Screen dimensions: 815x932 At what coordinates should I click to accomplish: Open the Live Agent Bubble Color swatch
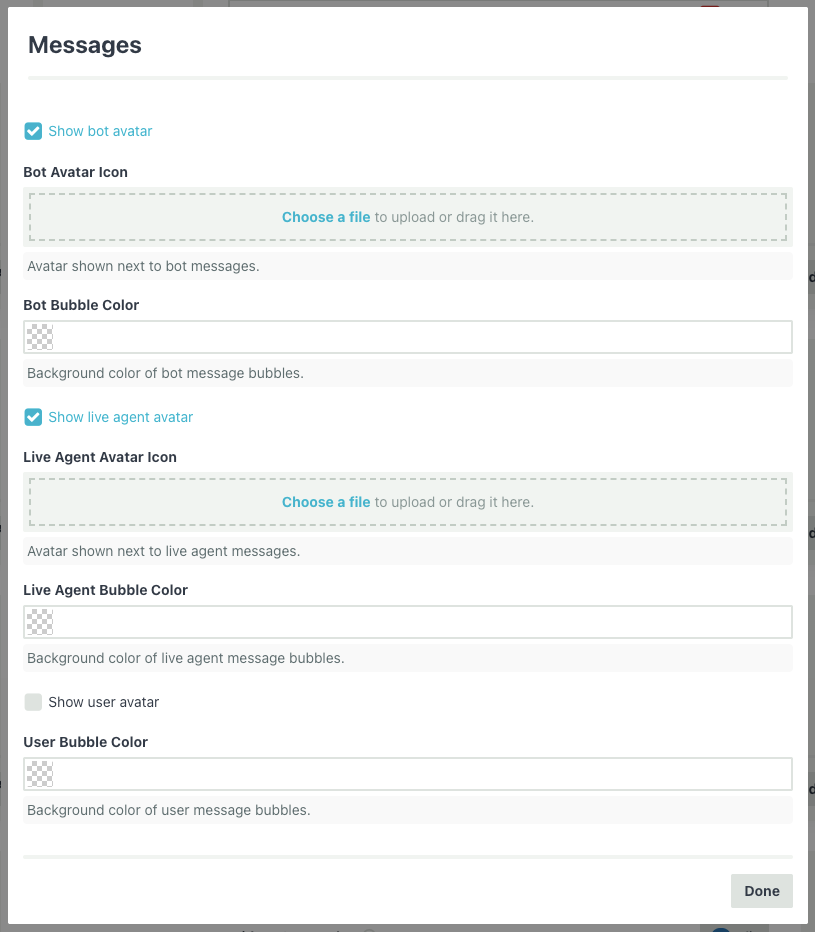(x=39, y=622)
